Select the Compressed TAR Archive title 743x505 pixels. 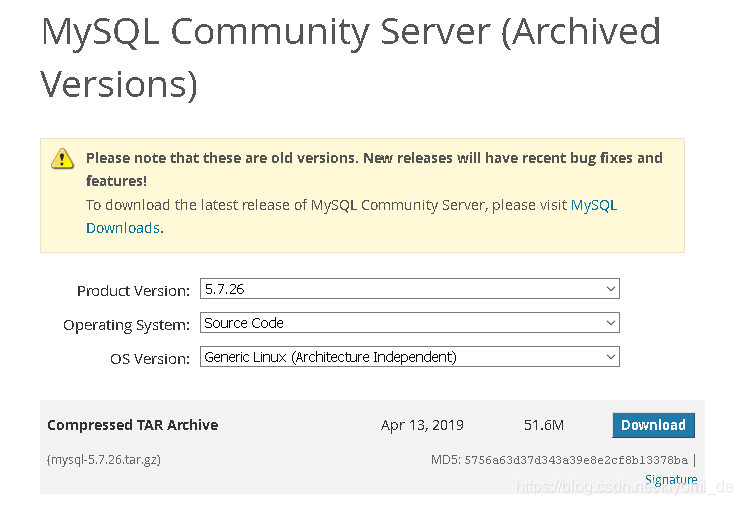pyautogui.click(x=133, y=425)
